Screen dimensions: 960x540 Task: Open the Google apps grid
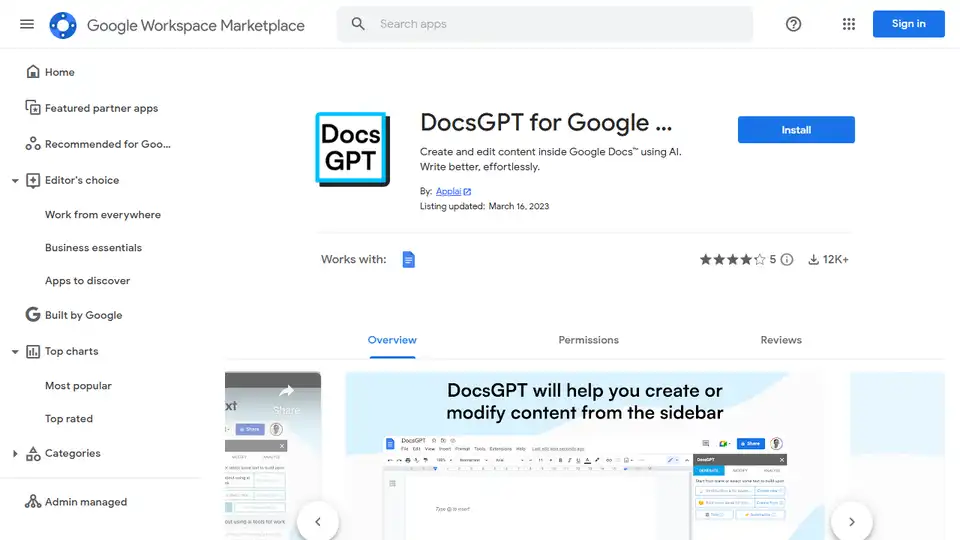click(849, 24)
